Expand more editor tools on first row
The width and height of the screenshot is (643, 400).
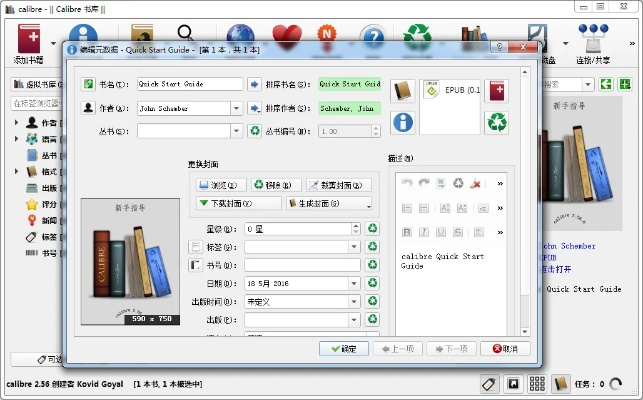click(x=500, y=183)
